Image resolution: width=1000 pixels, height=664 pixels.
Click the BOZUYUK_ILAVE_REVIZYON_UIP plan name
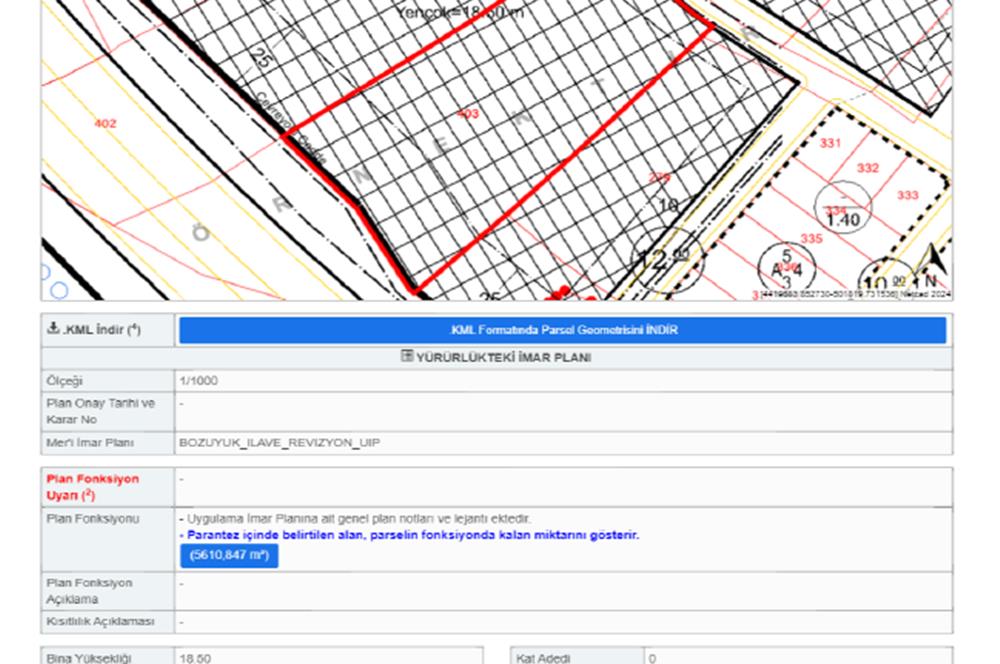(279, 442)
